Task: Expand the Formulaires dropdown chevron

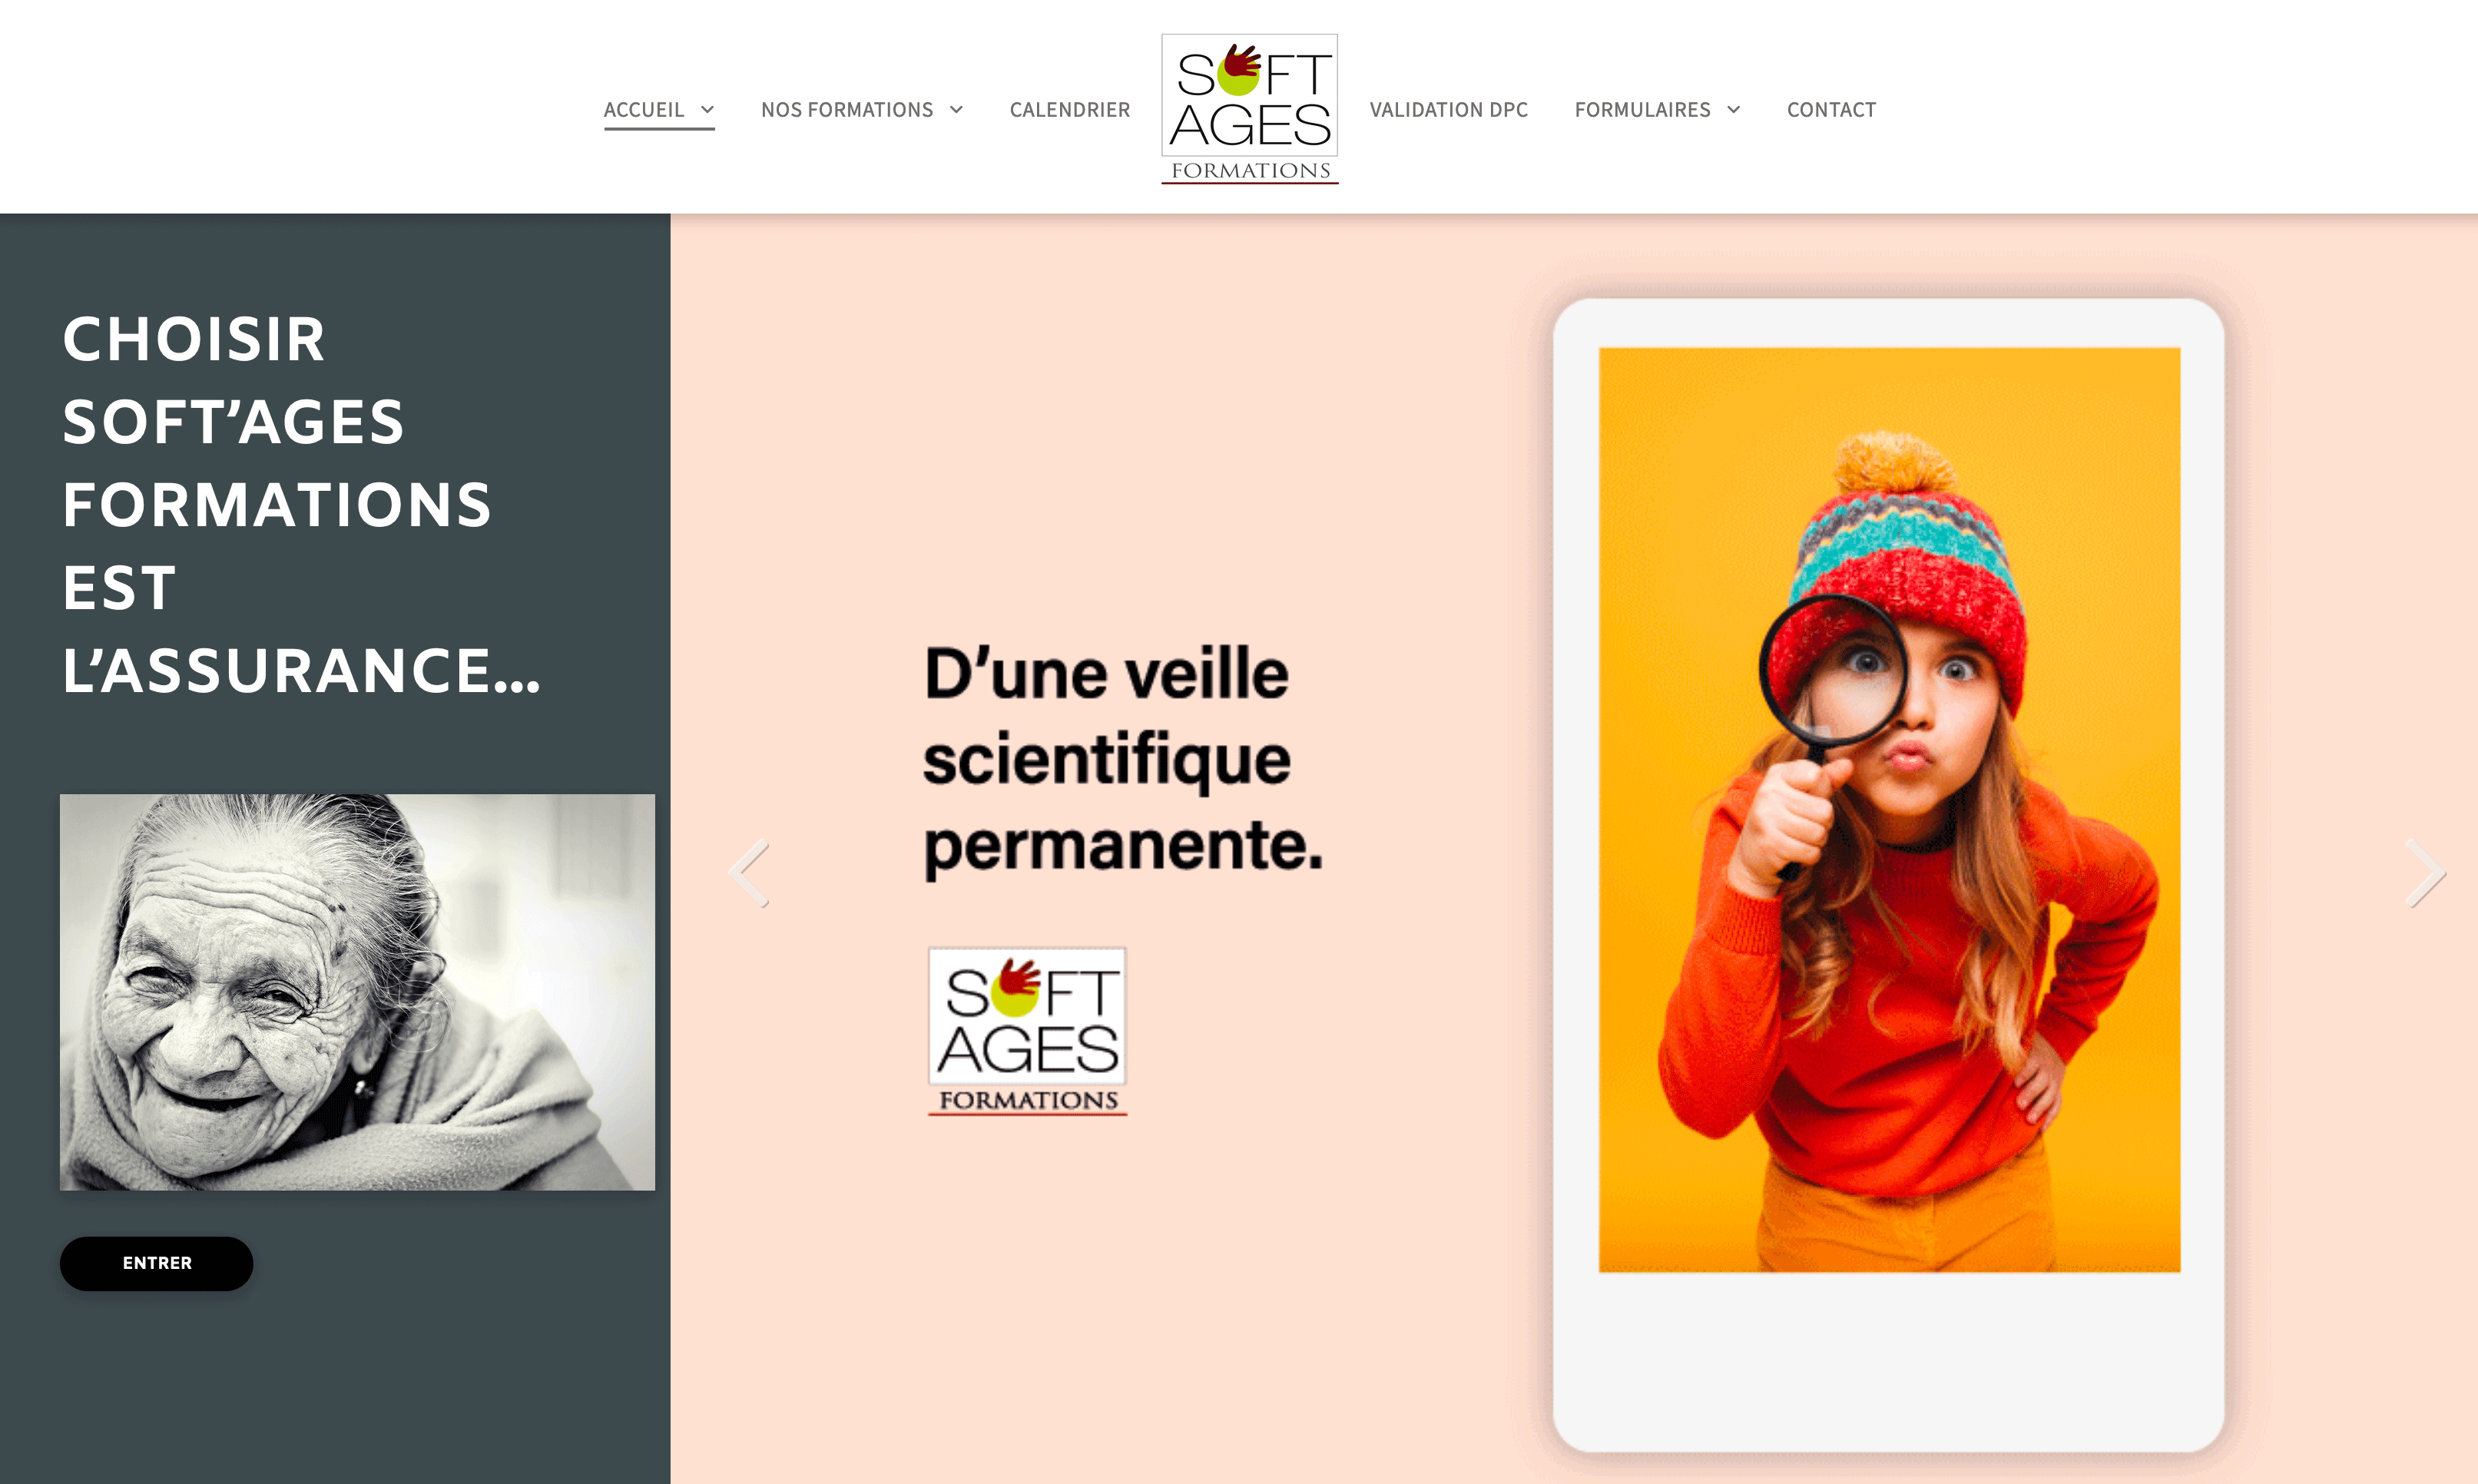Action: click(1734, 110)
